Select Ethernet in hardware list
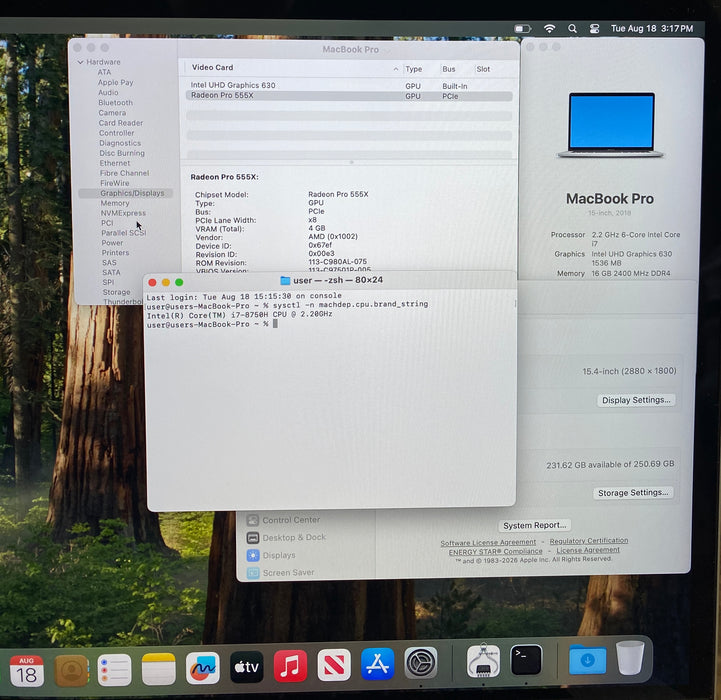The height and width of the screenshot is (700, 721). [115, 163]
